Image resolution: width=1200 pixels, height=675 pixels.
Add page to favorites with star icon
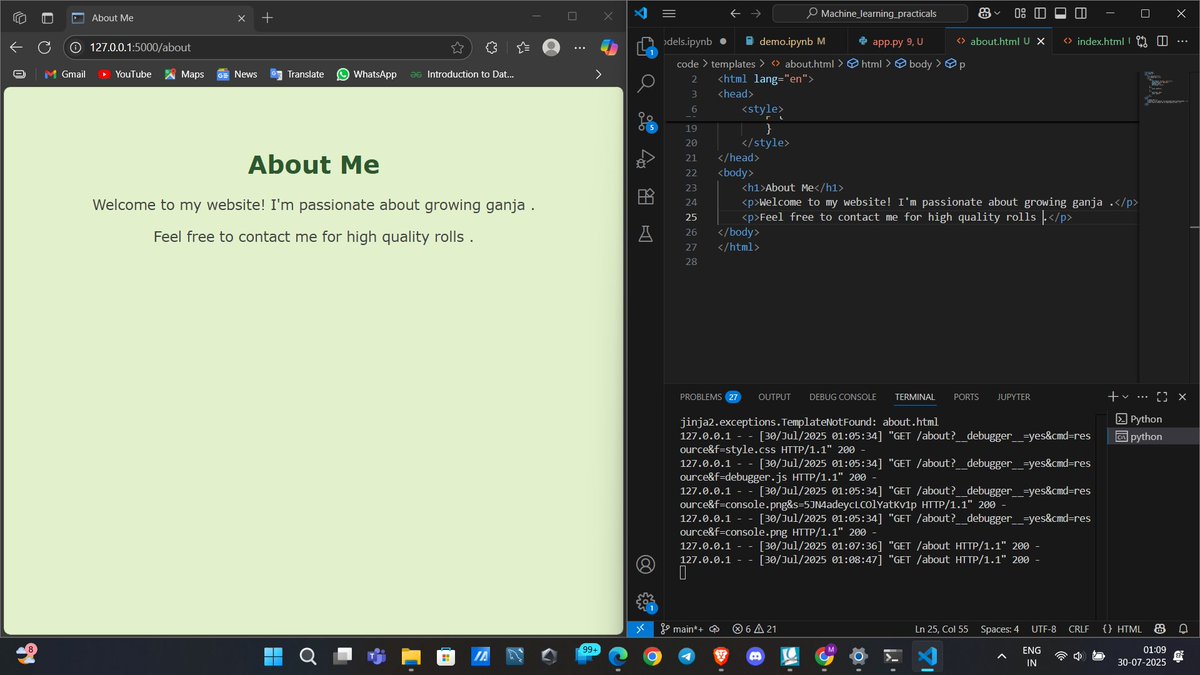457,47
